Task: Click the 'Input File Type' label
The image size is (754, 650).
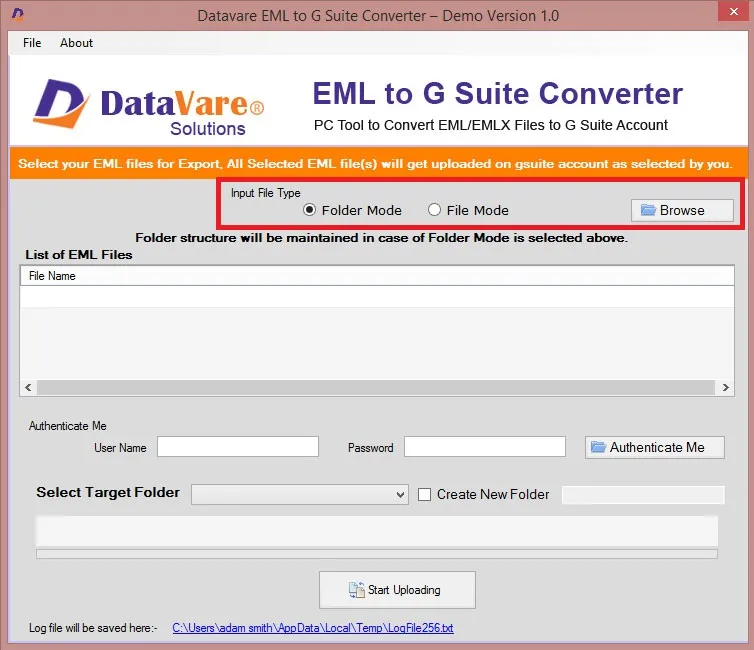Action: [265, 193]
